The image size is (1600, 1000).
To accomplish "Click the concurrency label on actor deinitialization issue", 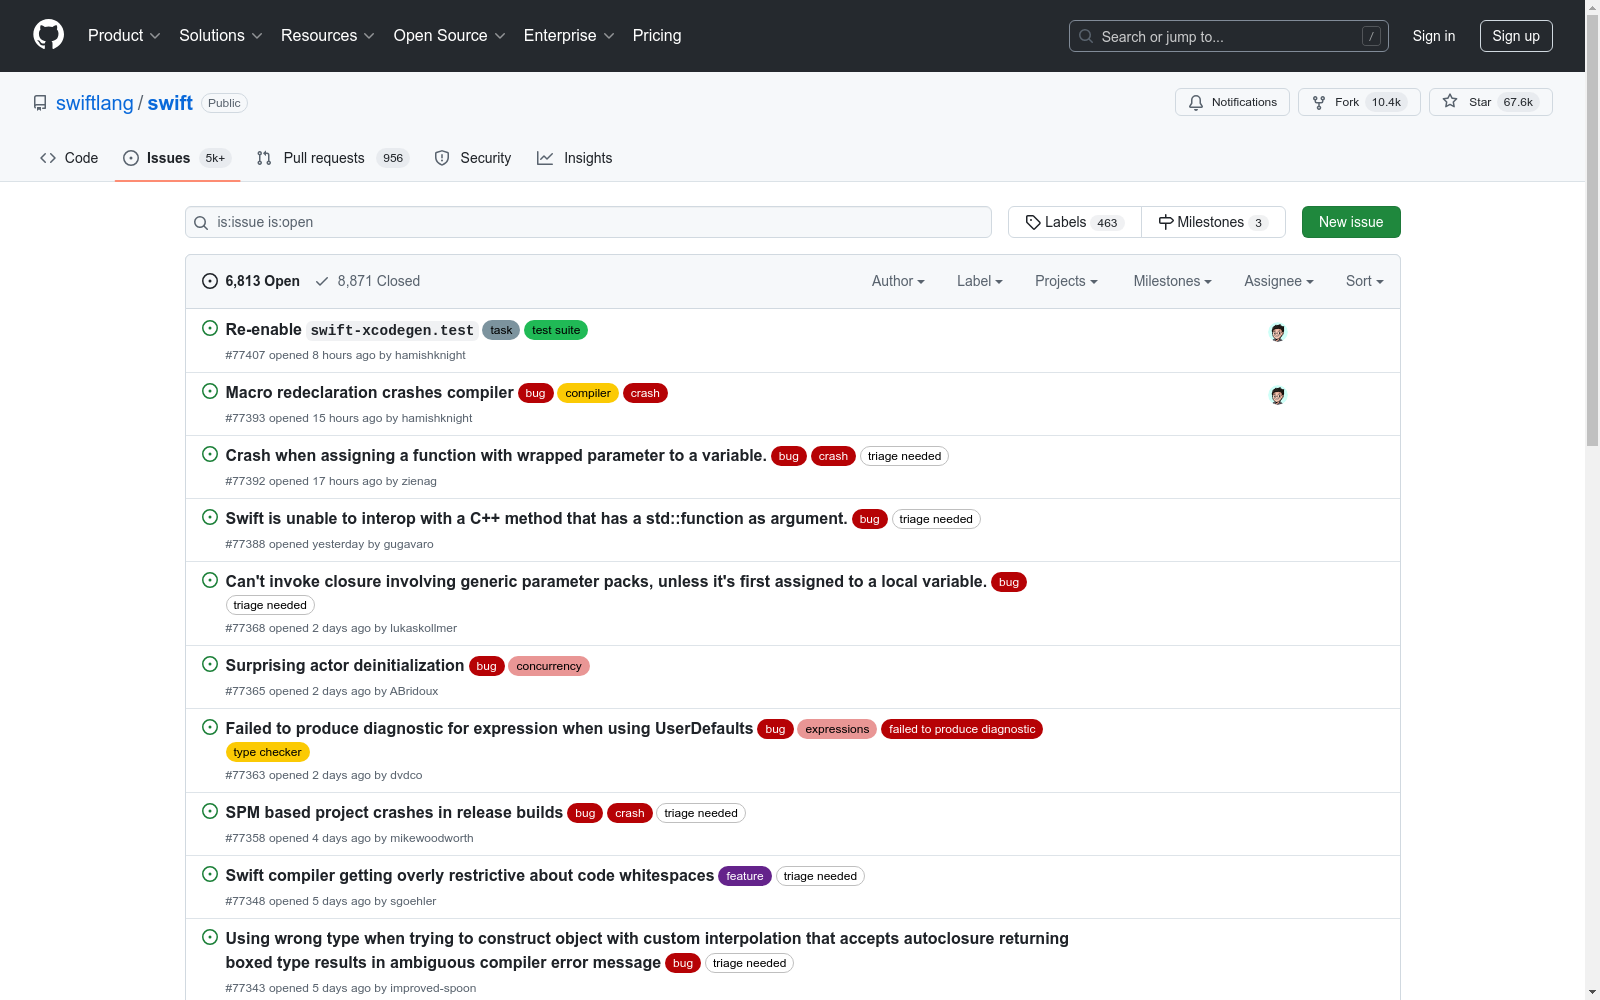I will pos(549,666).
